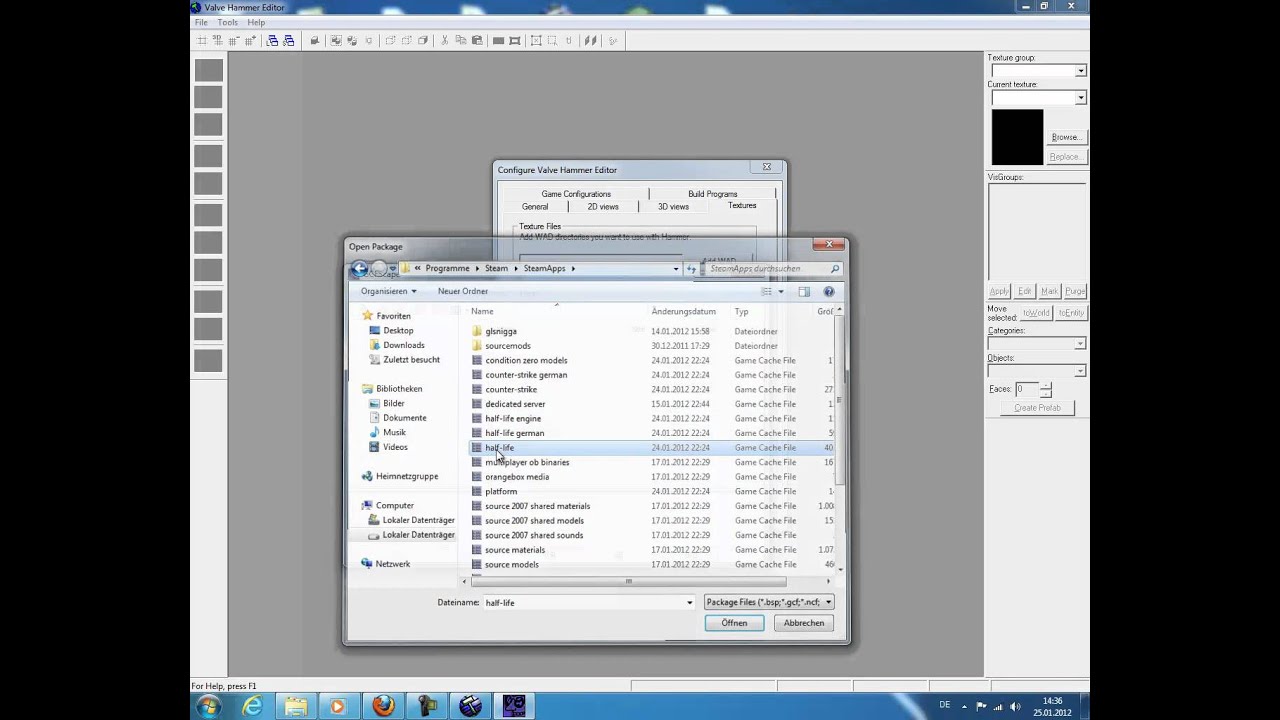
Task: Click the Hide Selected Objects icon
Action: (x=390, y=41)
